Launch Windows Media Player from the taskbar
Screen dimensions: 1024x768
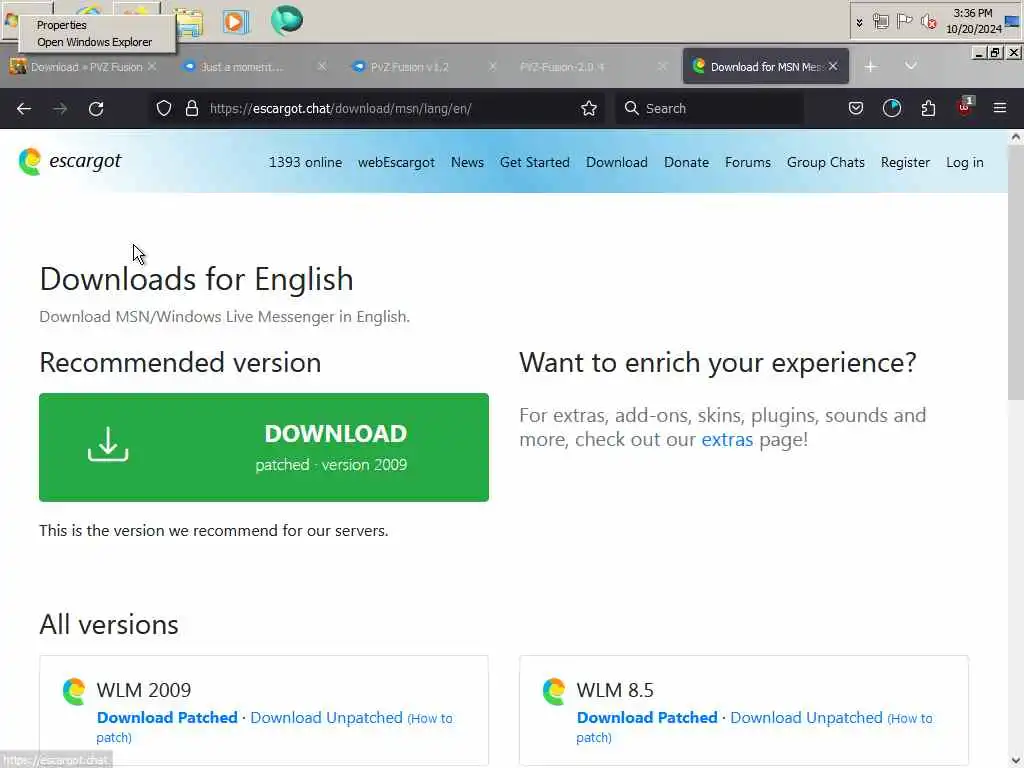[x=236, y=22]
